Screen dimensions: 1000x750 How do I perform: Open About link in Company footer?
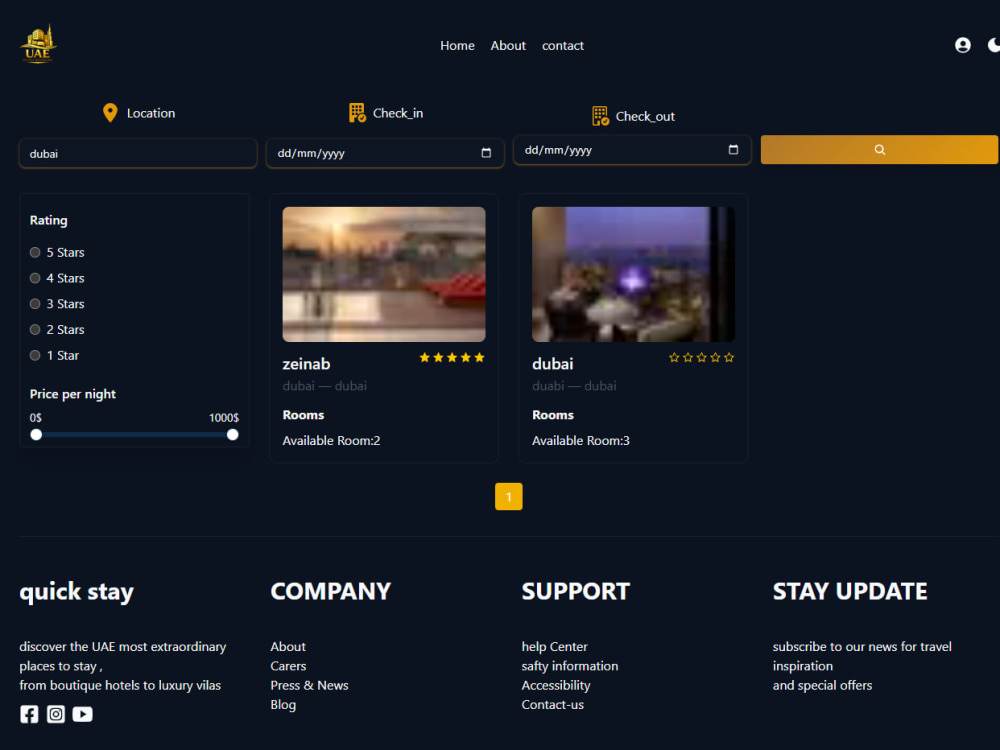(x=288, y=647)
